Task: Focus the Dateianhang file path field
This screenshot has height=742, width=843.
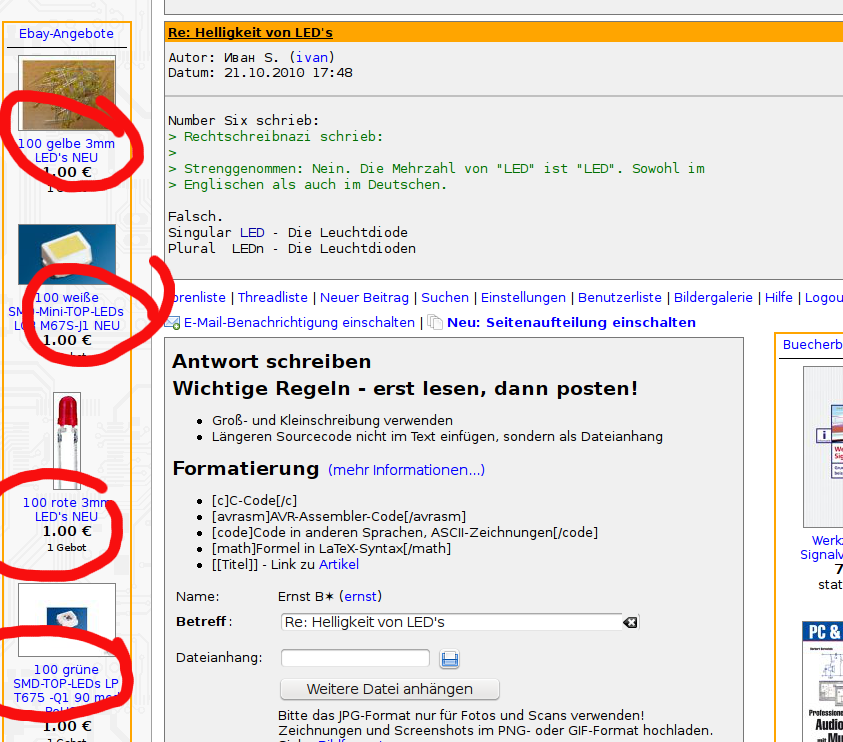Action: click(x=355, y=658)
